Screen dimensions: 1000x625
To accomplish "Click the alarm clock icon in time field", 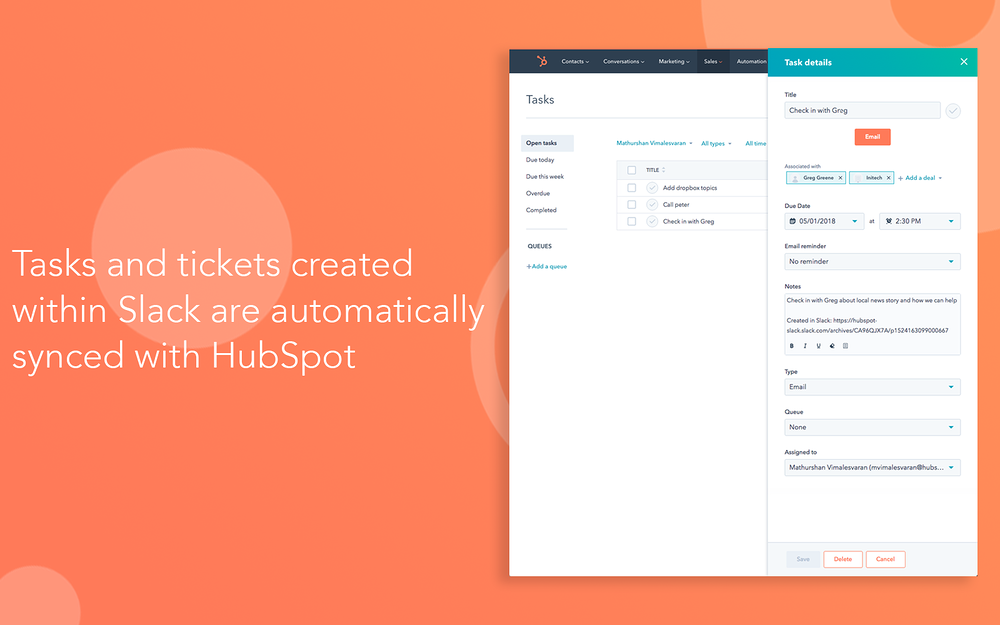I will (888, 221).
